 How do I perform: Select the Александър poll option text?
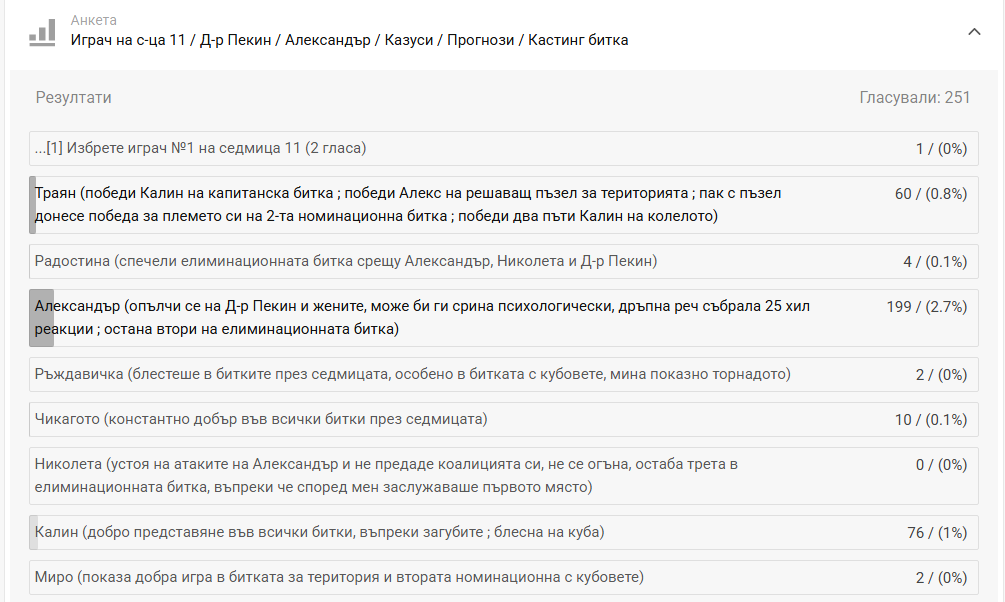422,317
